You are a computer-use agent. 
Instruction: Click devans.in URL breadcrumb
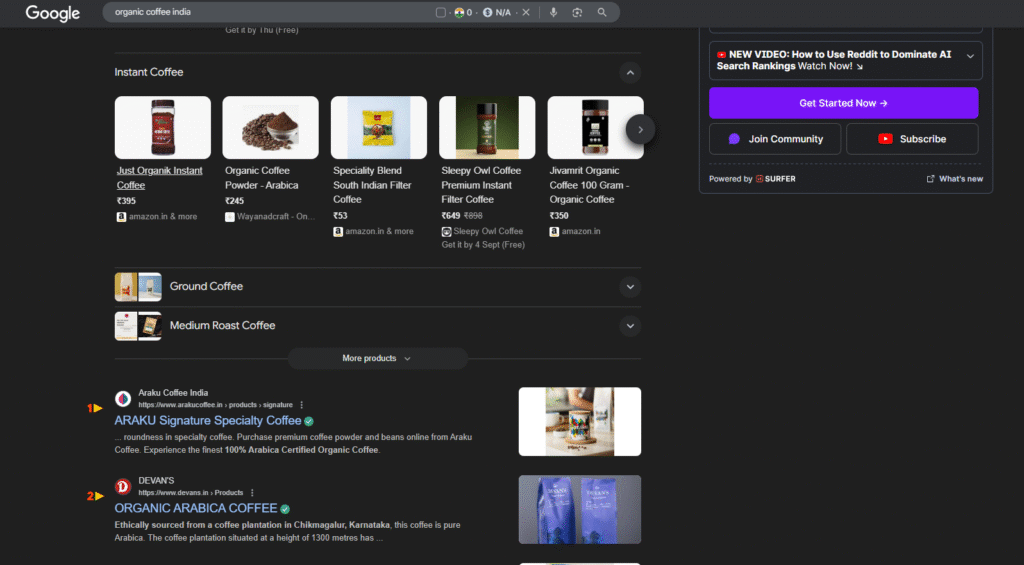point(191,492)
